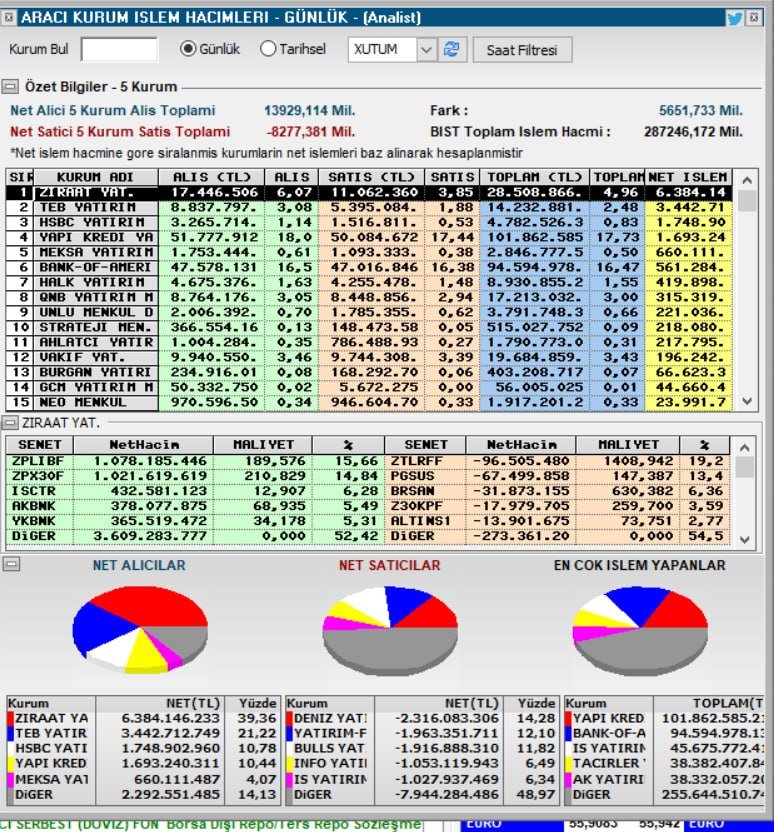
Task: Select the HALK YATIRIM row
Action: [x=369, y=282]
